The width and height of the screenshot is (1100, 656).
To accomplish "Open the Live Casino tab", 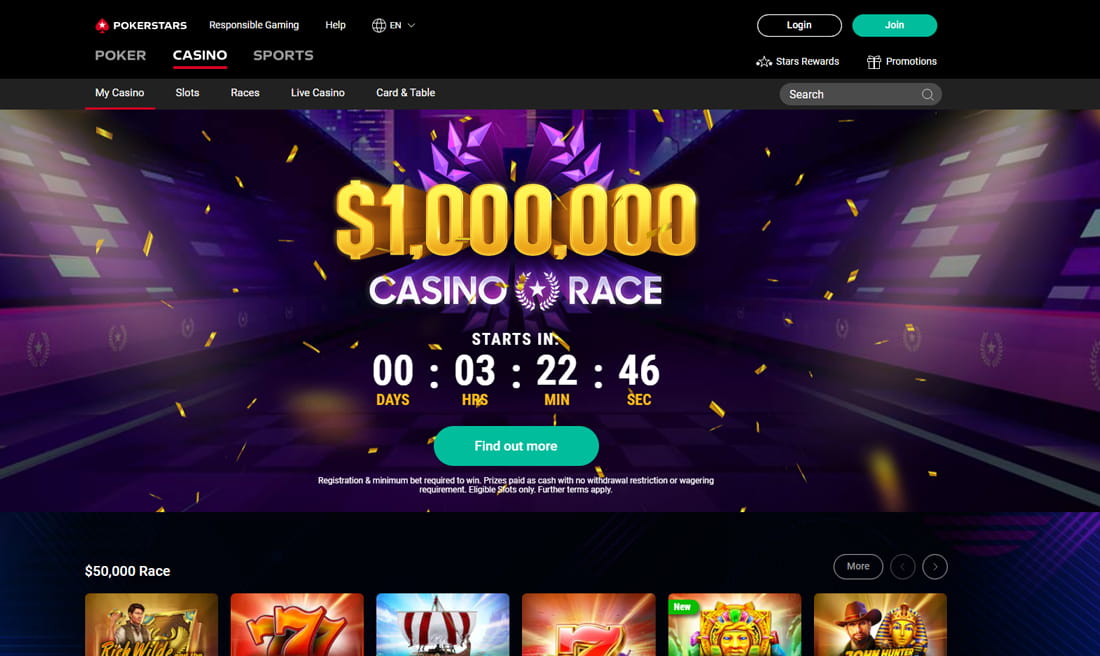I will pyautogui.click(x=318, y=93).
